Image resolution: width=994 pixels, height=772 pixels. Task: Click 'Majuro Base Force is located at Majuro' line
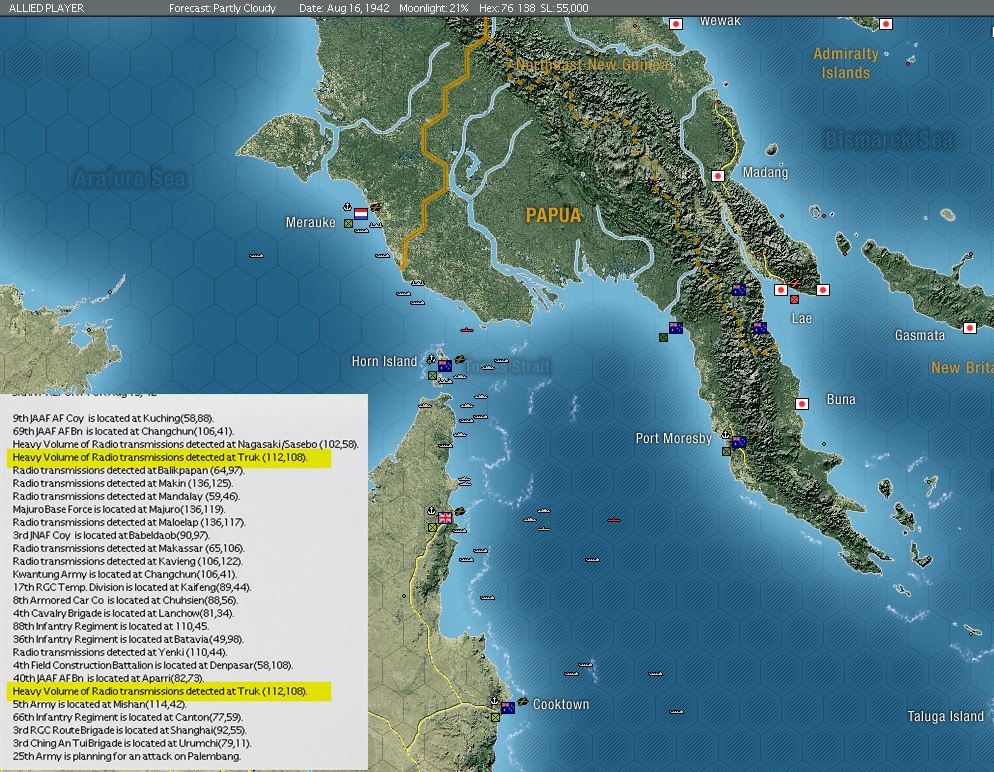pos(119,509)
